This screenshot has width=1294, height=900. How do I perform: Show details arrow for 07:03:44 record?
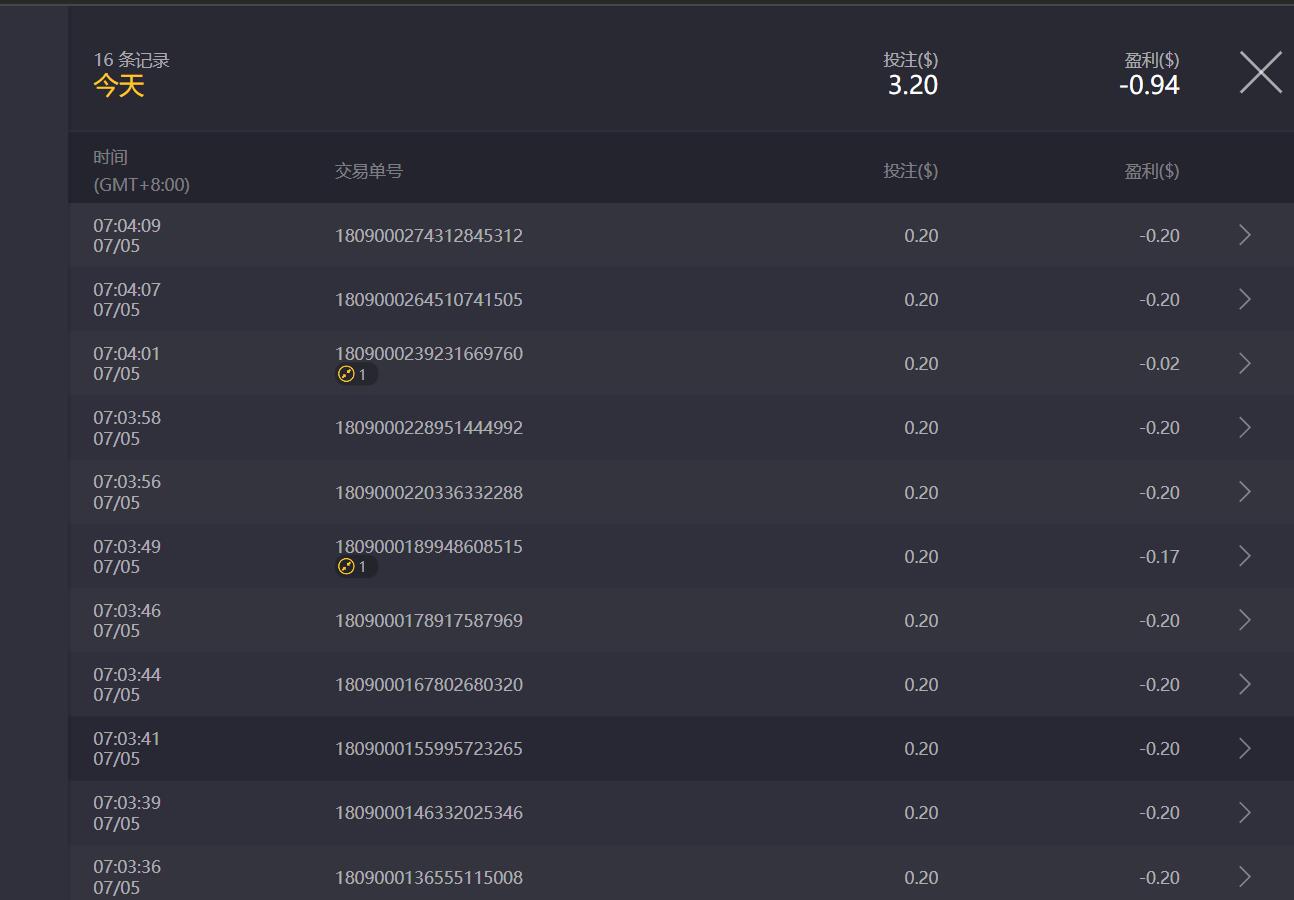(1245, 684)
